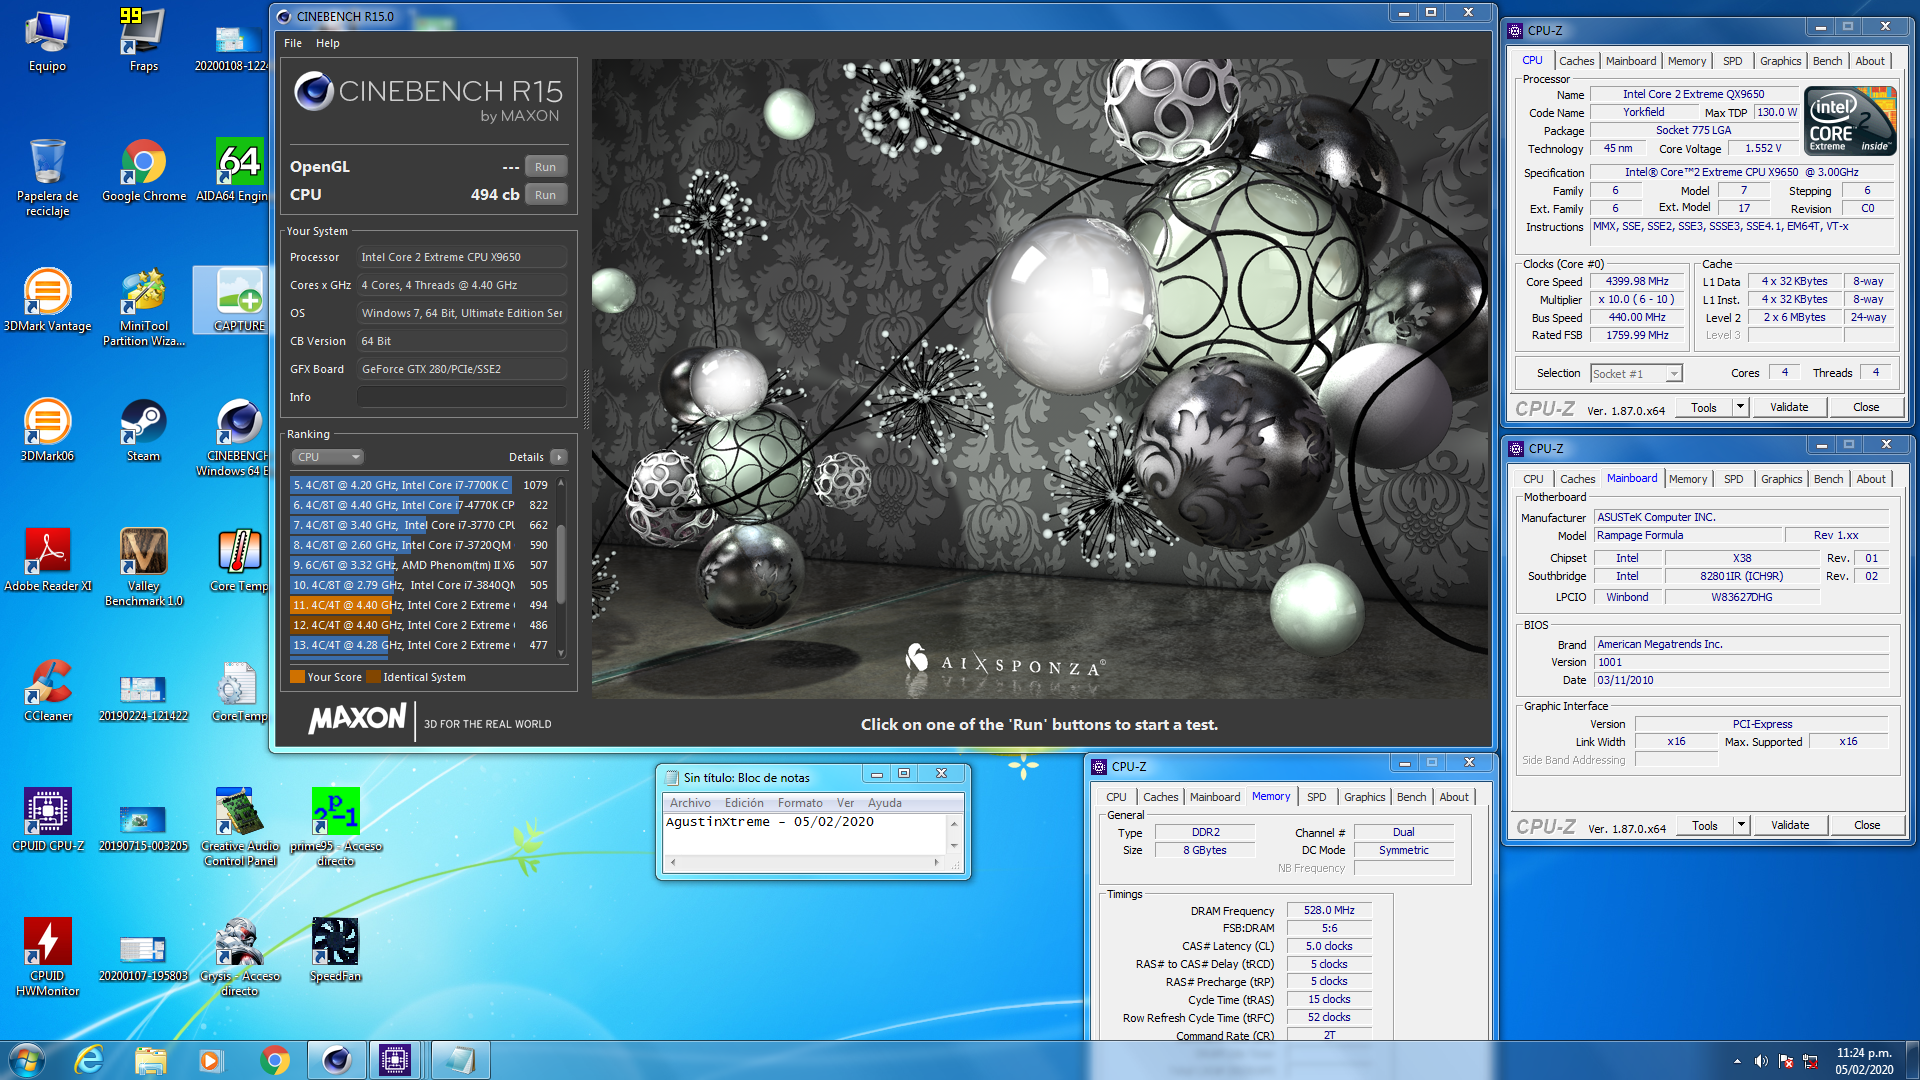Open Cinebench Help menu
1920x1080 pixels.
pos(327,43)
